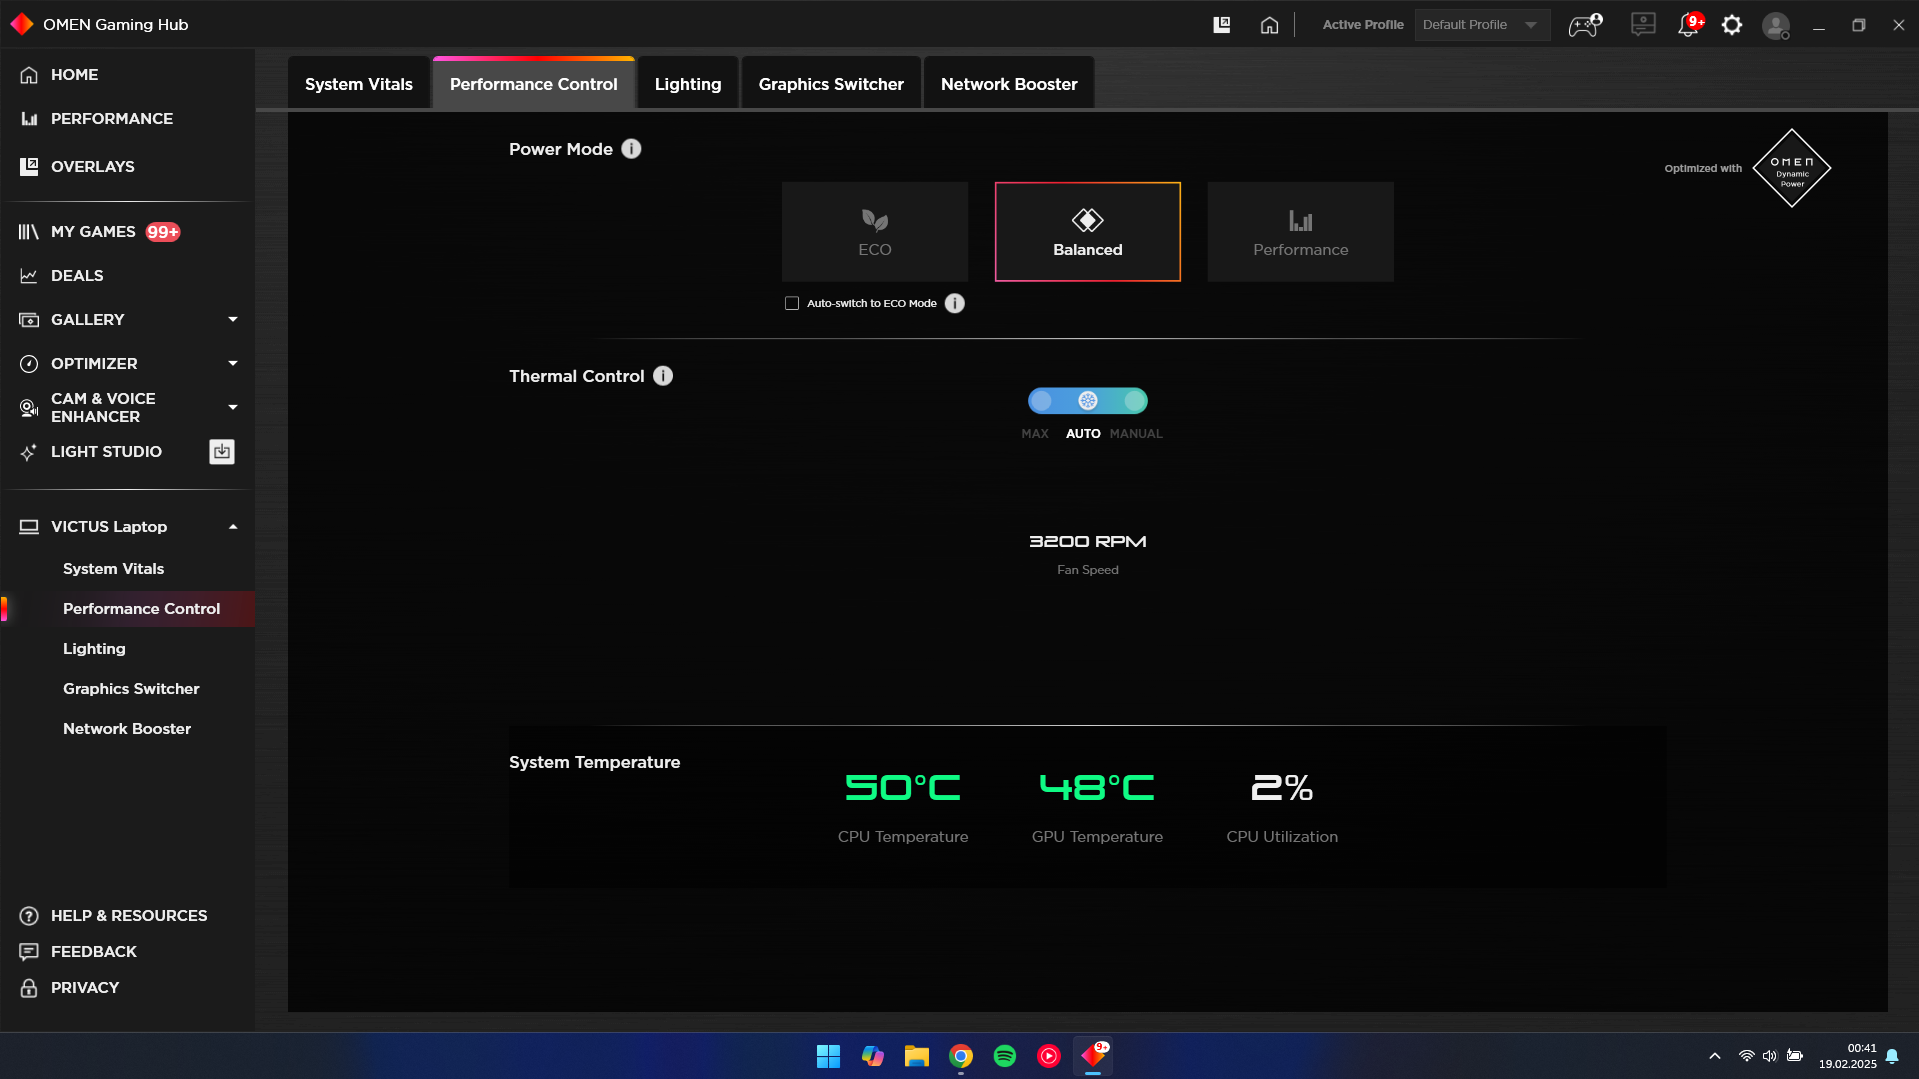Open the user account avatar
Screen dimensions: 1919x1079
1776,25
